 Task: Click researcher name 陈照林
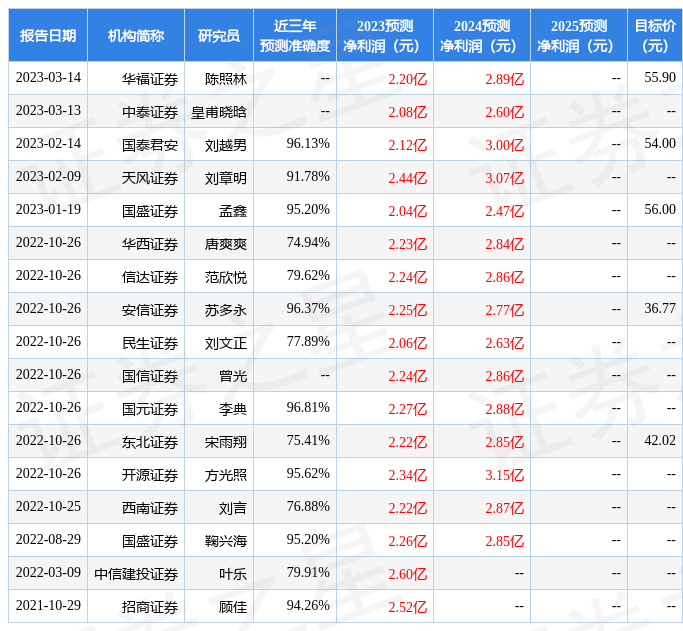[x=226, y=79]
